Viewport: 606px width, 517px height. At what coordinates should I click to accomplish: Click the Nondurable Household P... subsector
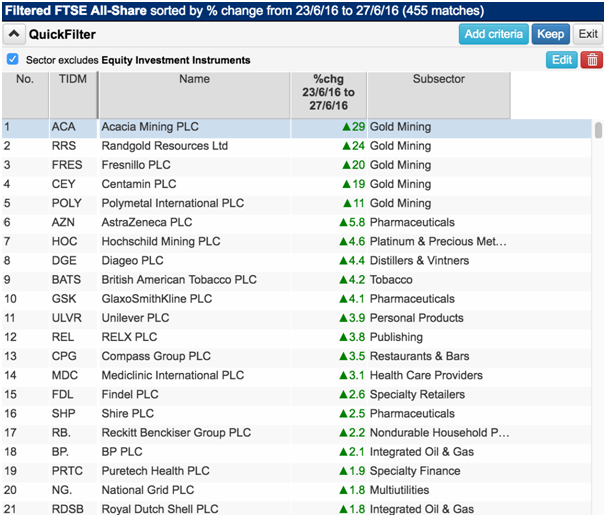click(439, 433)
